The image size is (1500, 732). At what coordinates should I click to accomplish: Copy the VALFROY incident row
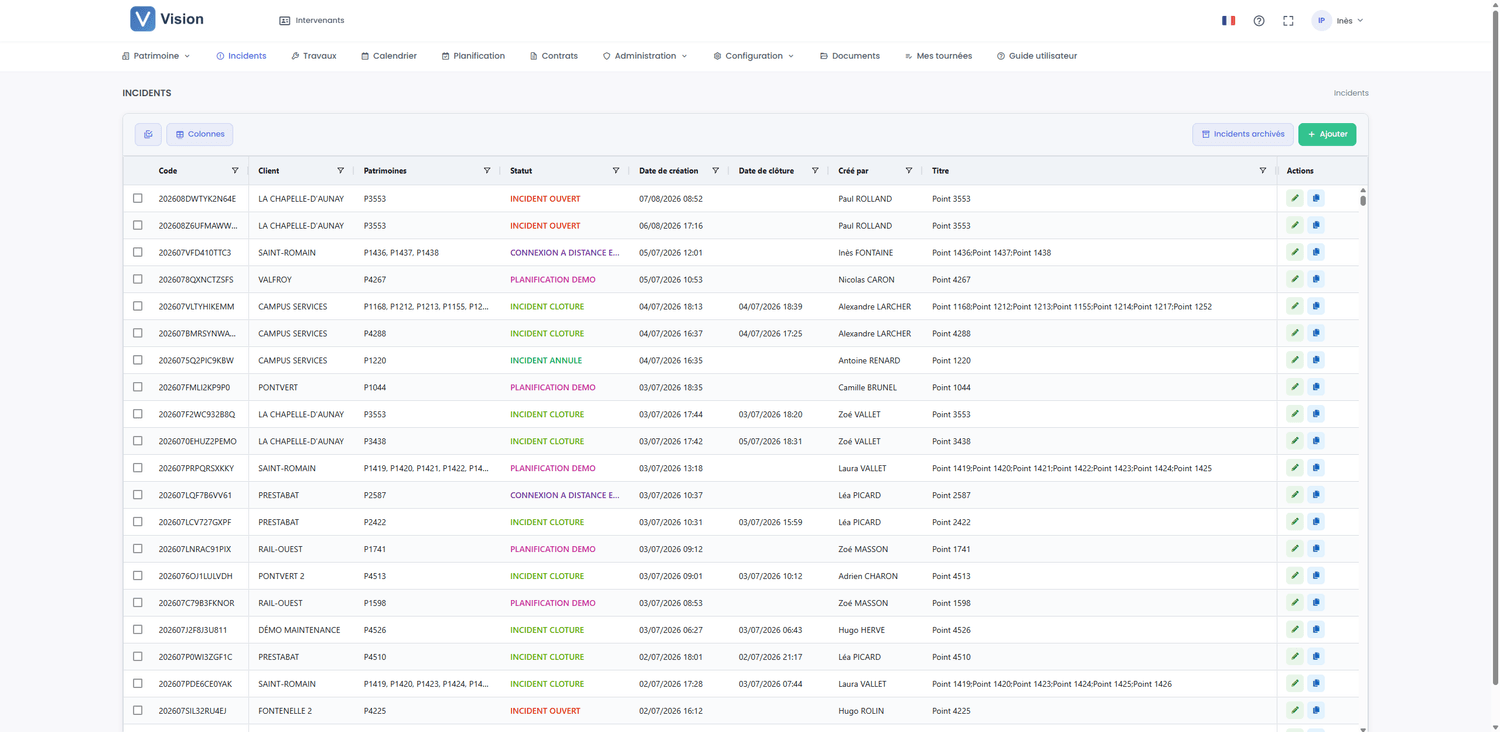coord(1316,279)
